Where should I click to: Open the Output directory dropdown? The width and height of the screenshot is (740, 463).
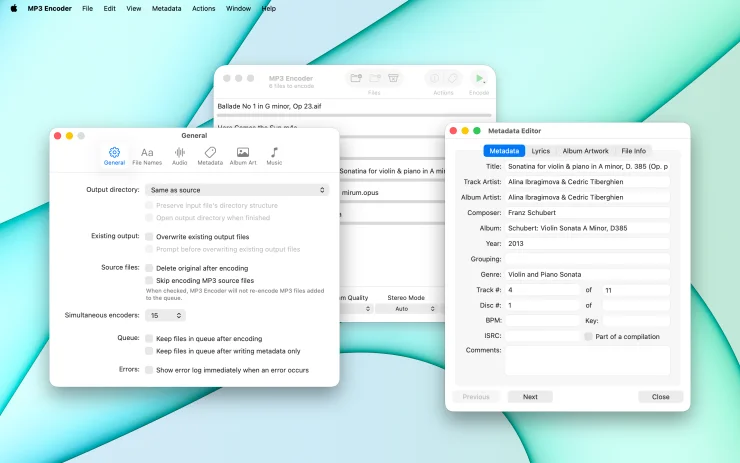pyautogui.click(x=237, y=190)
